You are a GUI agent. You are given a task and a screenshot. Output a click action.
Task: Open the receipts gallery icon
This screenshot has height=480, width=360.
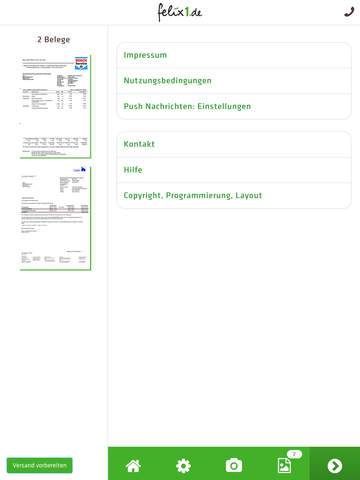click(284, 465)
